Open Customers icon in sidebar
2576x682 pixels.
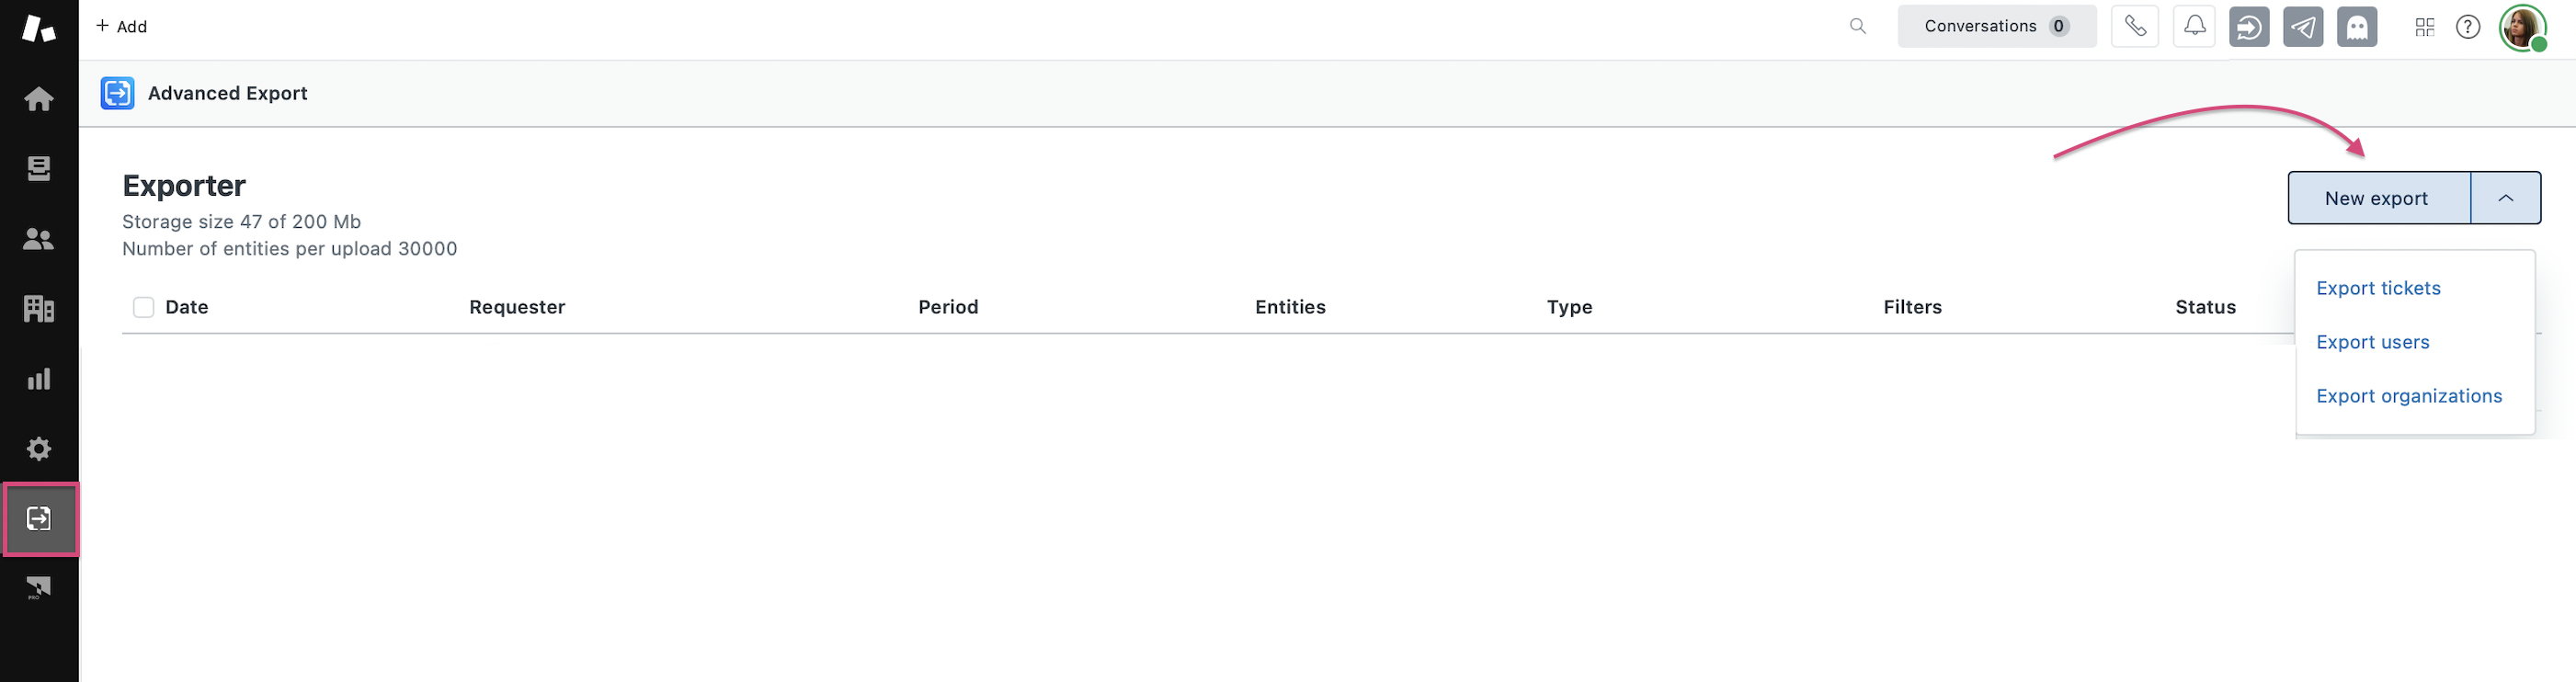(x=39, y=239)
